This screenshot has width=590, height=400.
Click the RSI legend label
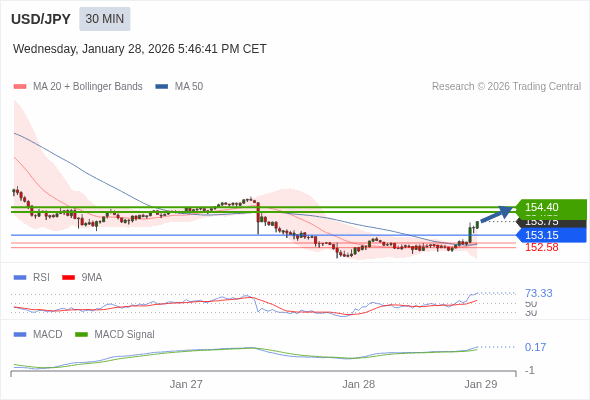click(41, 278)
